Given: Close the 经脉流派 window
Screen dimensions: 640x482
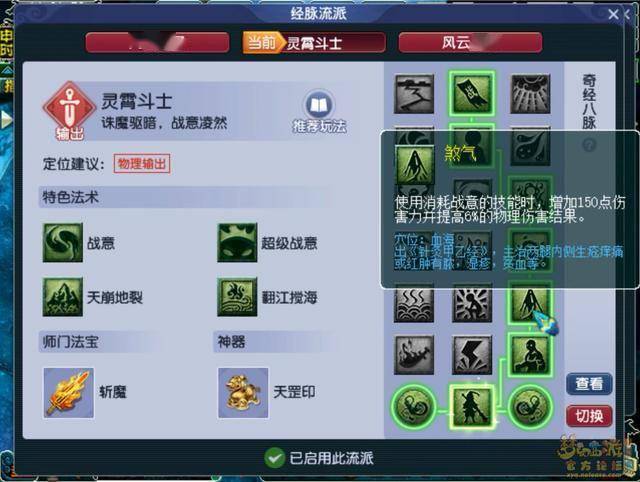Looking at the screenshot, I should click(x=613, y=15).
